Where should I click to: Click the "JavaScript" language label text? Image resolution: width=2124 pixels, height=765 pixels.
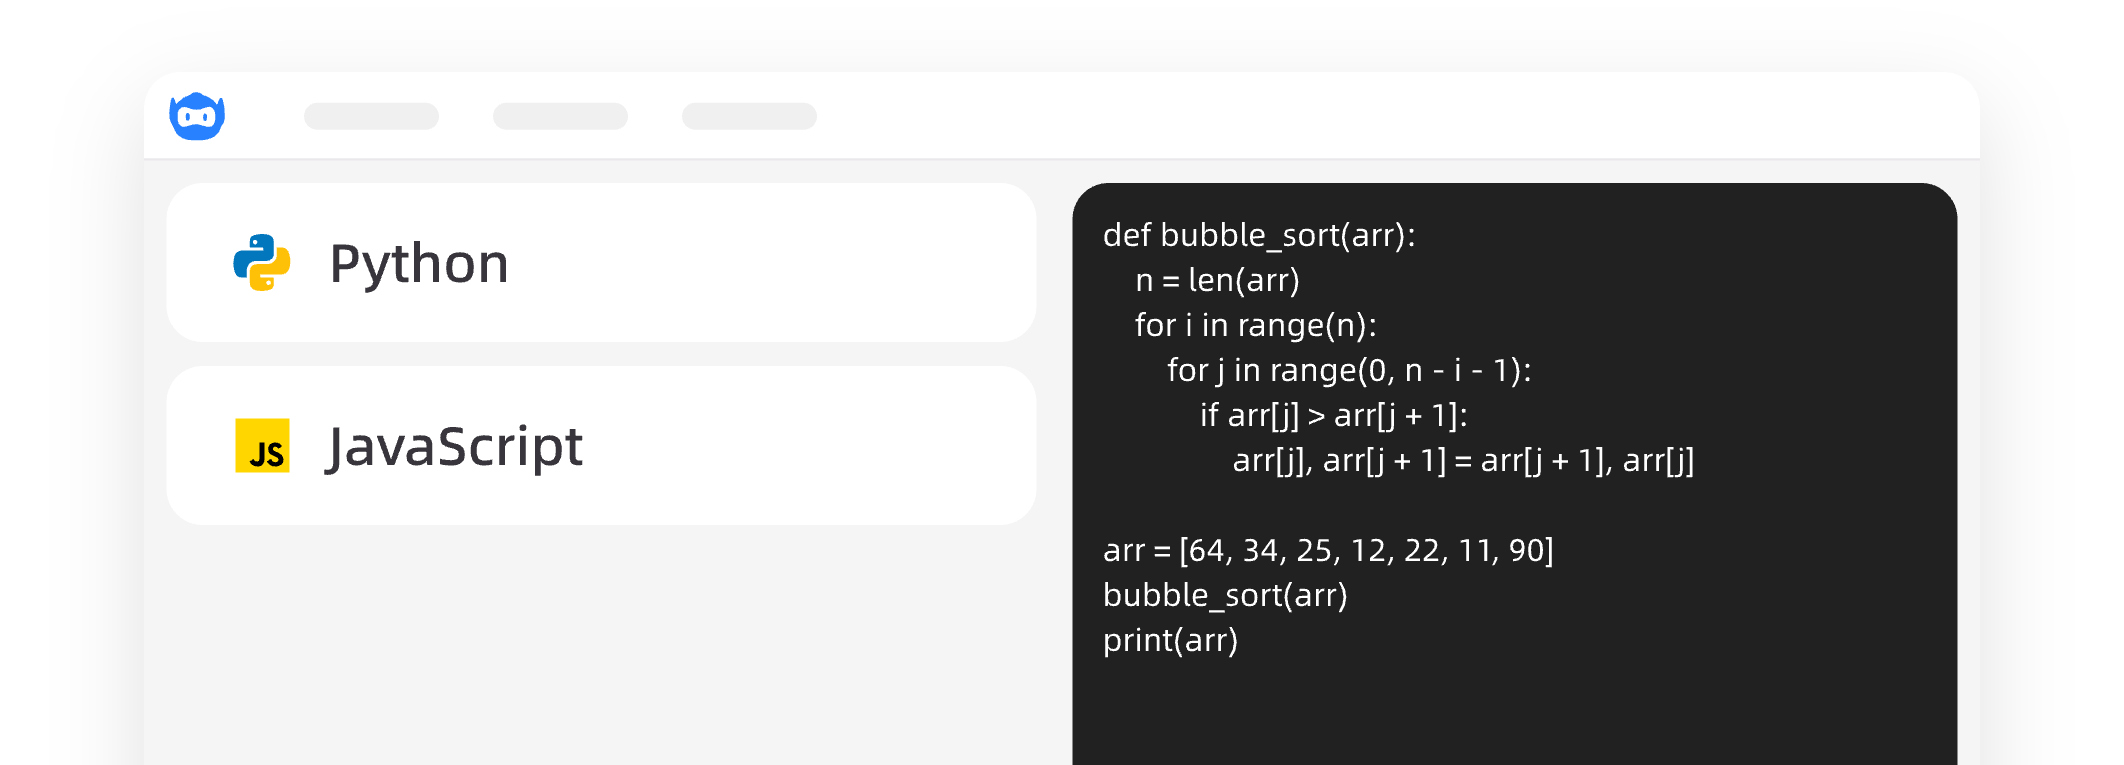pyautogui.click(x=455, y=447)
